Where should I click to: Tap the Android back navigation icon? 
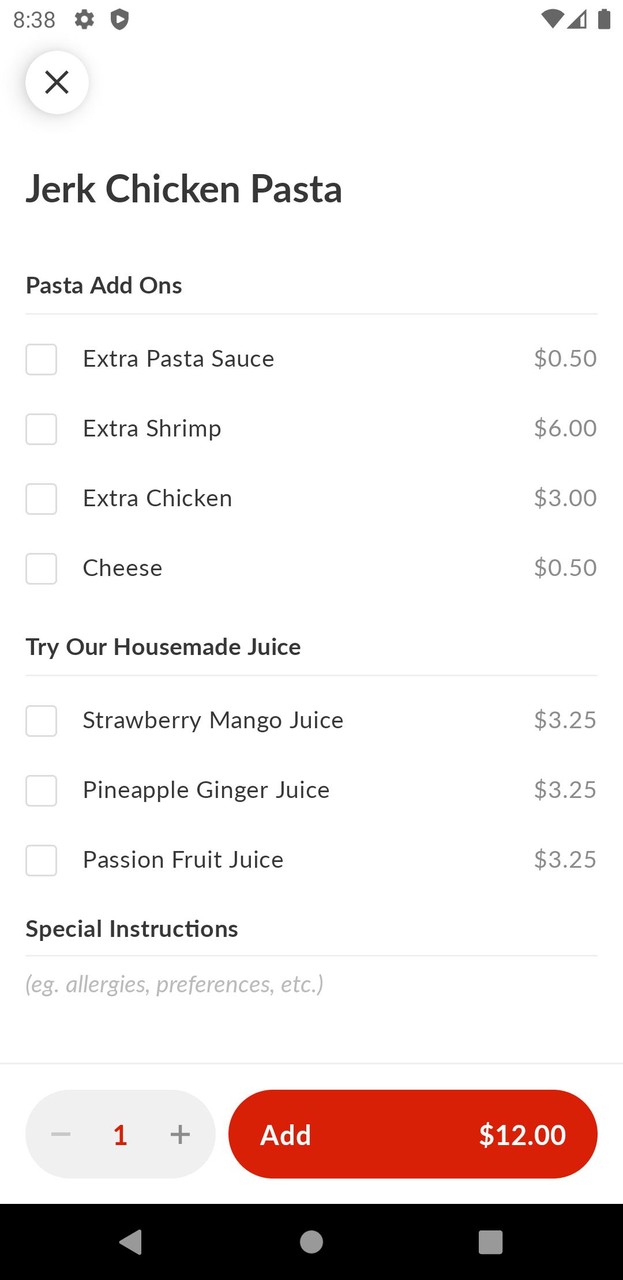click(130, 1241)
